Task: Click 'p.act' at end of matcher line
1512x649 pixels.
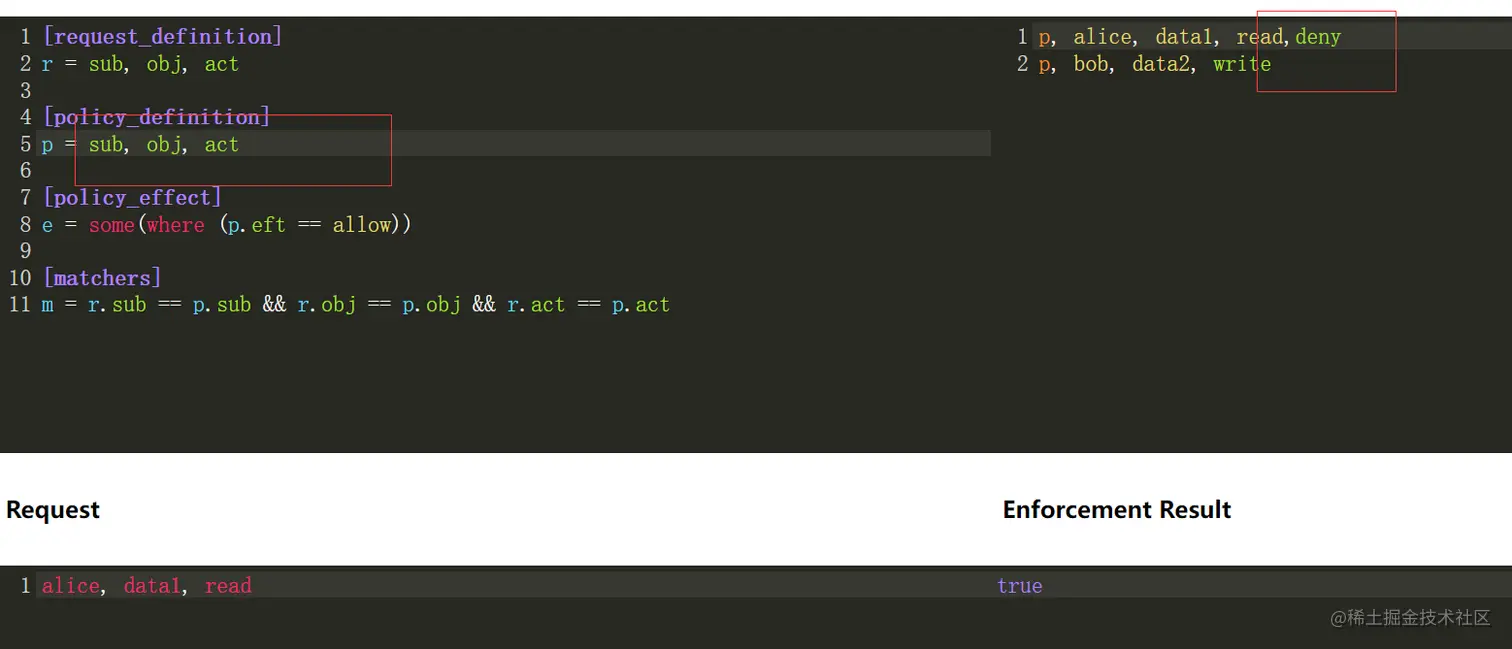Action: pos(641,304)
